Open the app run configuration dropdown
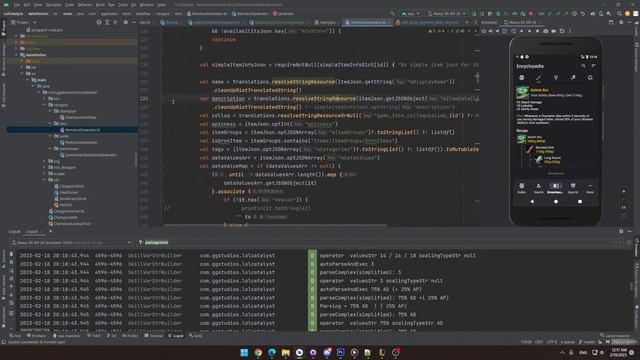The image size is (640, 360). [x=411, y=13]
